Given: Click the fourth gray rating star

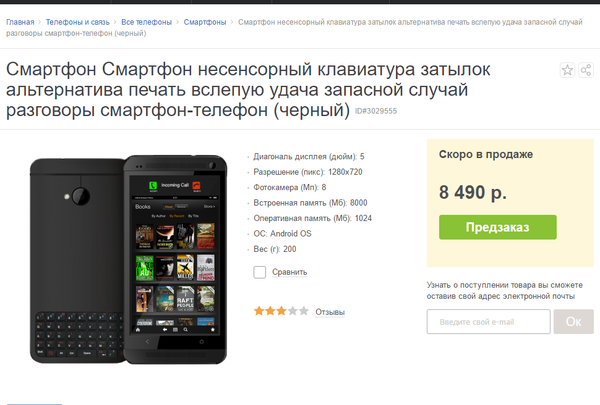Looking at the screenshot, I should (x=293, y=311).
